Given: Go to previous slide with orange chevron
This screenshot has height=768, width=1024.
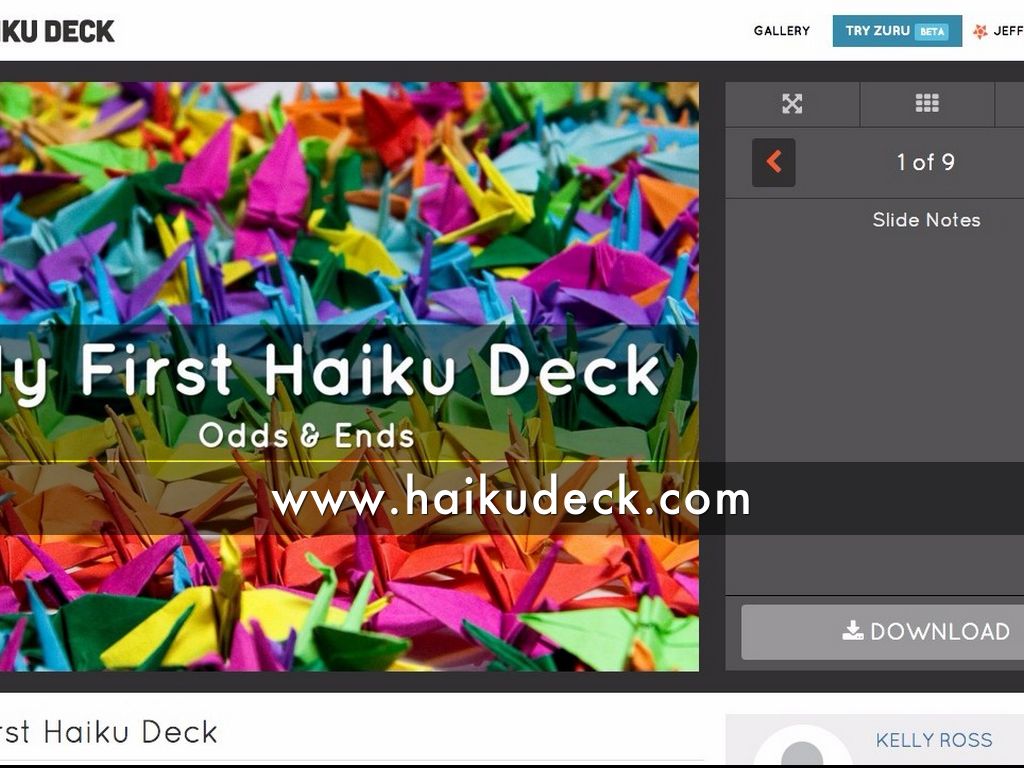Looking at the screenshot, I should click(774, 162).
